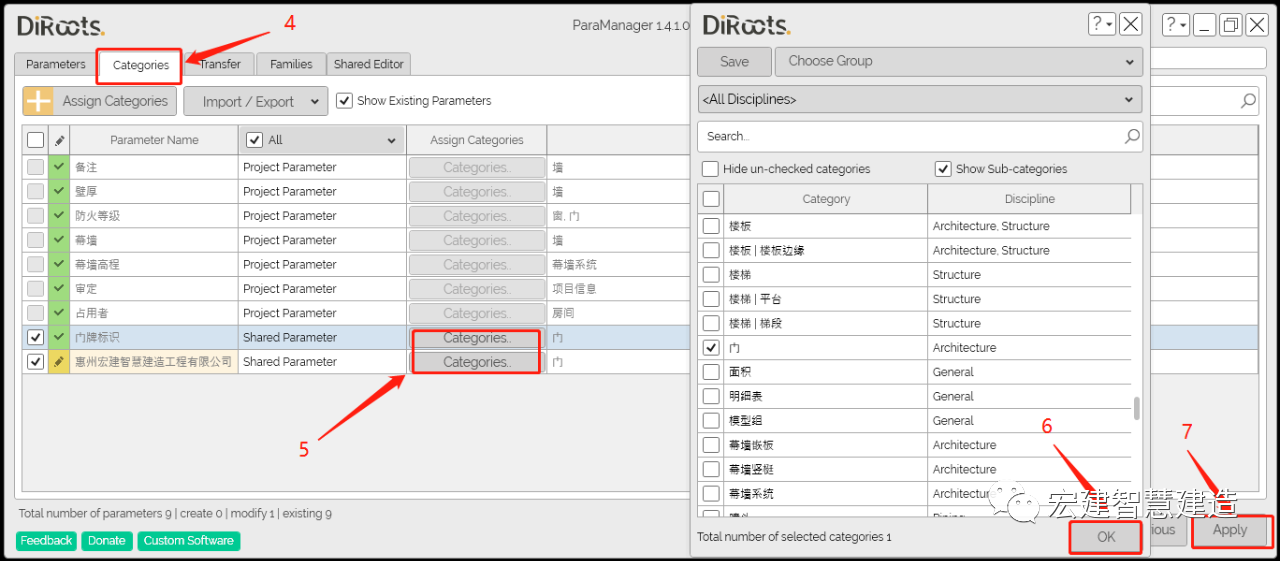Open the Custom Software link
Screen dimensions: 1280x561
click(189, 541)
